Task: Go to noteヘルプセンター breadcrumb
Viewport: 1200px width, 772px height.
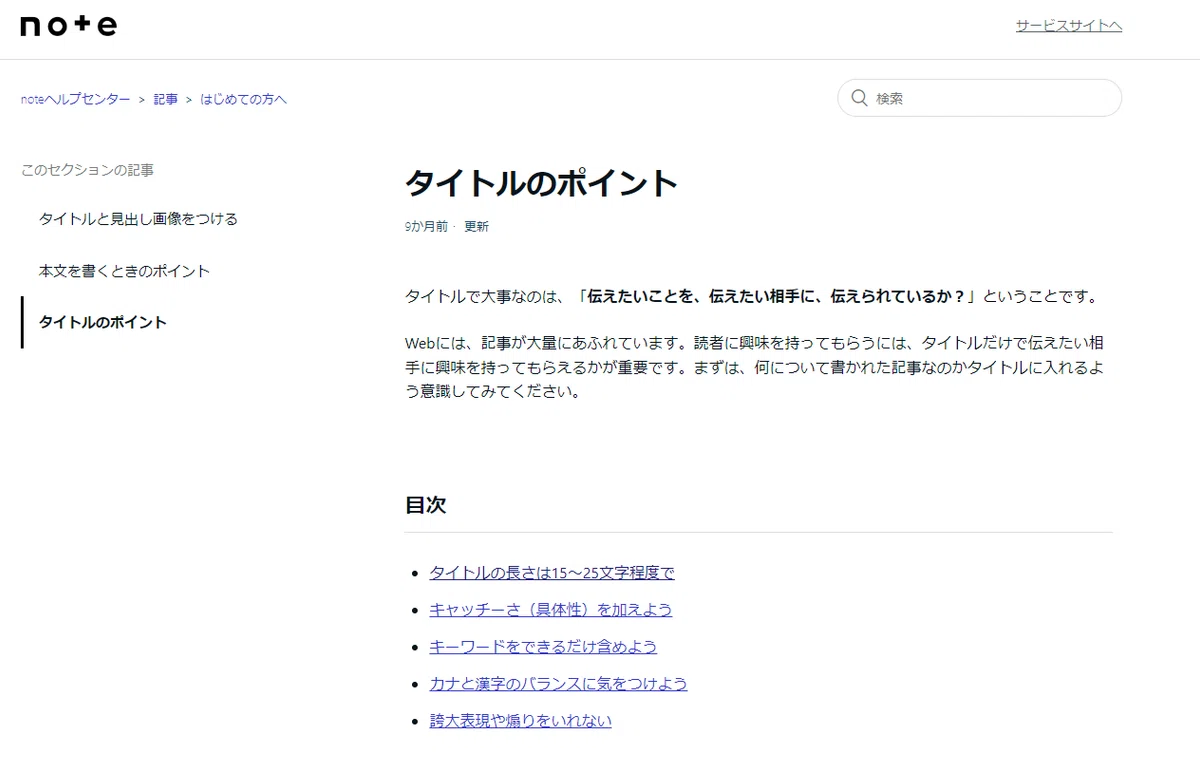Action: [75, 99]
